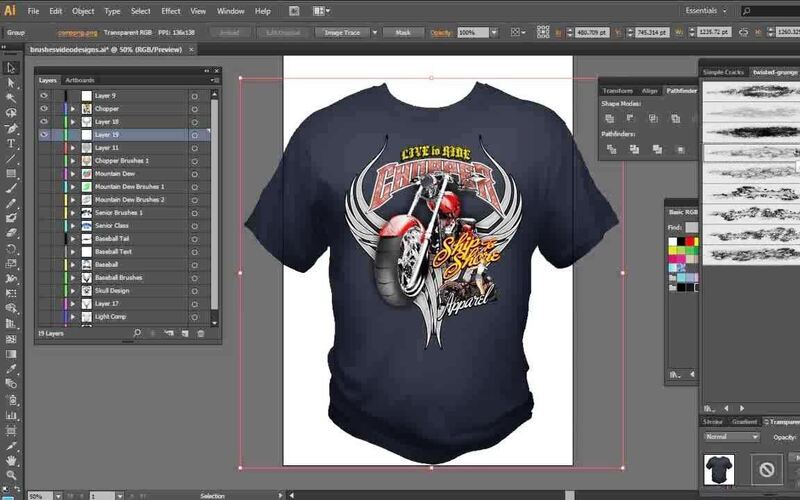Viewport: 800px width, 500px height.
Task: Hide Layer 19 using its eye icon
Action: (x=44, y=134)
